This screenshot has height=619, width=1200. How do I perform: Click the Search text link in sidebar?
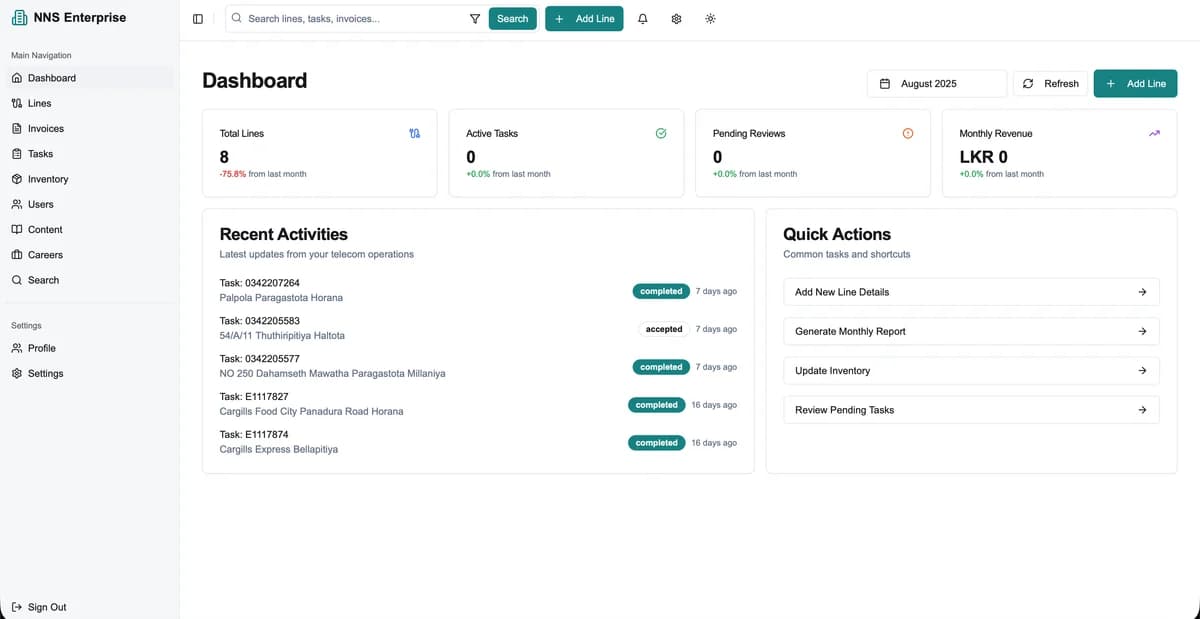click(43, 280)
